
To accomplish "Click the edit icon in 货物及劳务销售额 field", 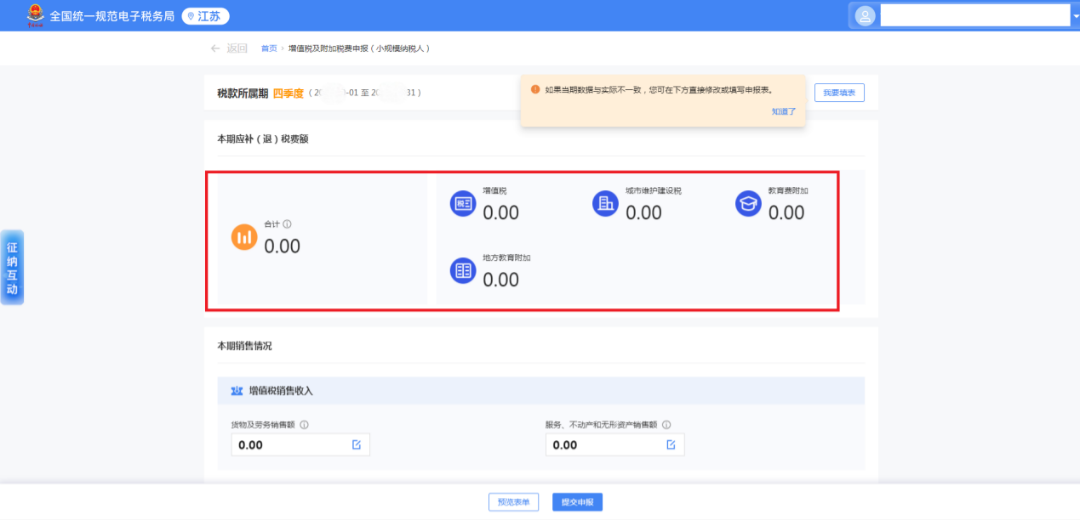I will 356,445.
